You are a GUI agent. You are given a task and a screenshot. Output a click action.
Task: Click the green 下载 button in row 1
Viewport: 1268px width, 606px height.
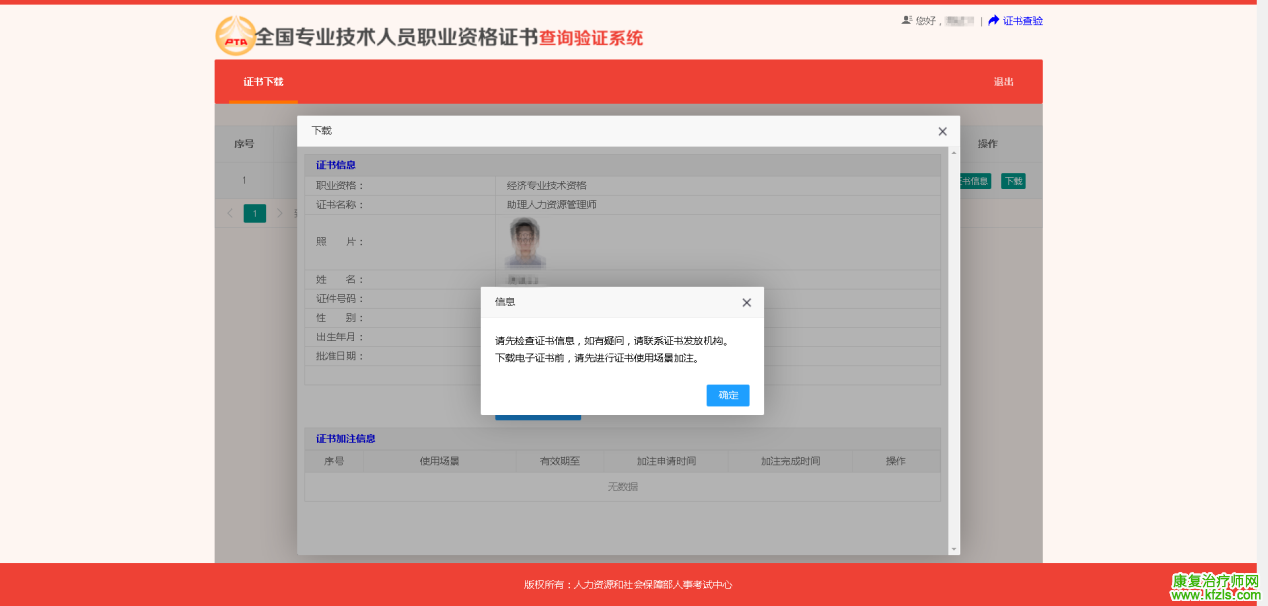click(1013, 181)
